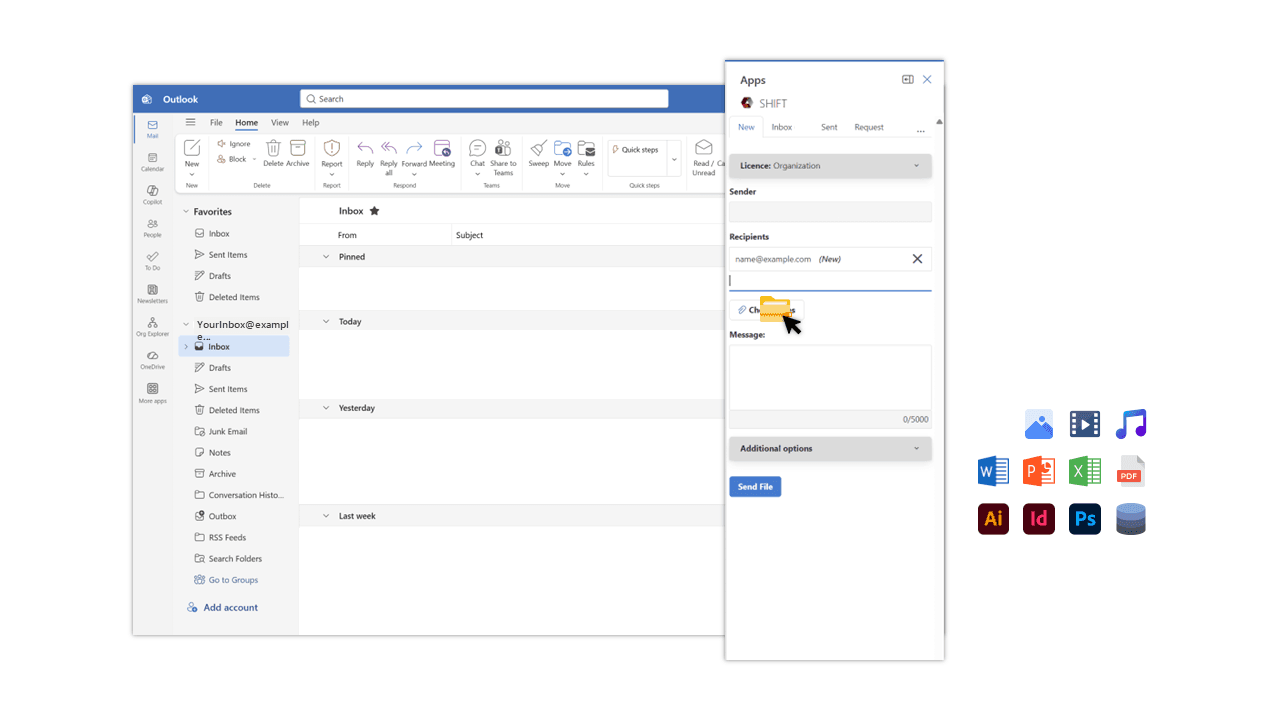The width and height of the screenshot is (1280, 720).
Task: Click the New mail ribbon icon
Action: click(192, 148)
